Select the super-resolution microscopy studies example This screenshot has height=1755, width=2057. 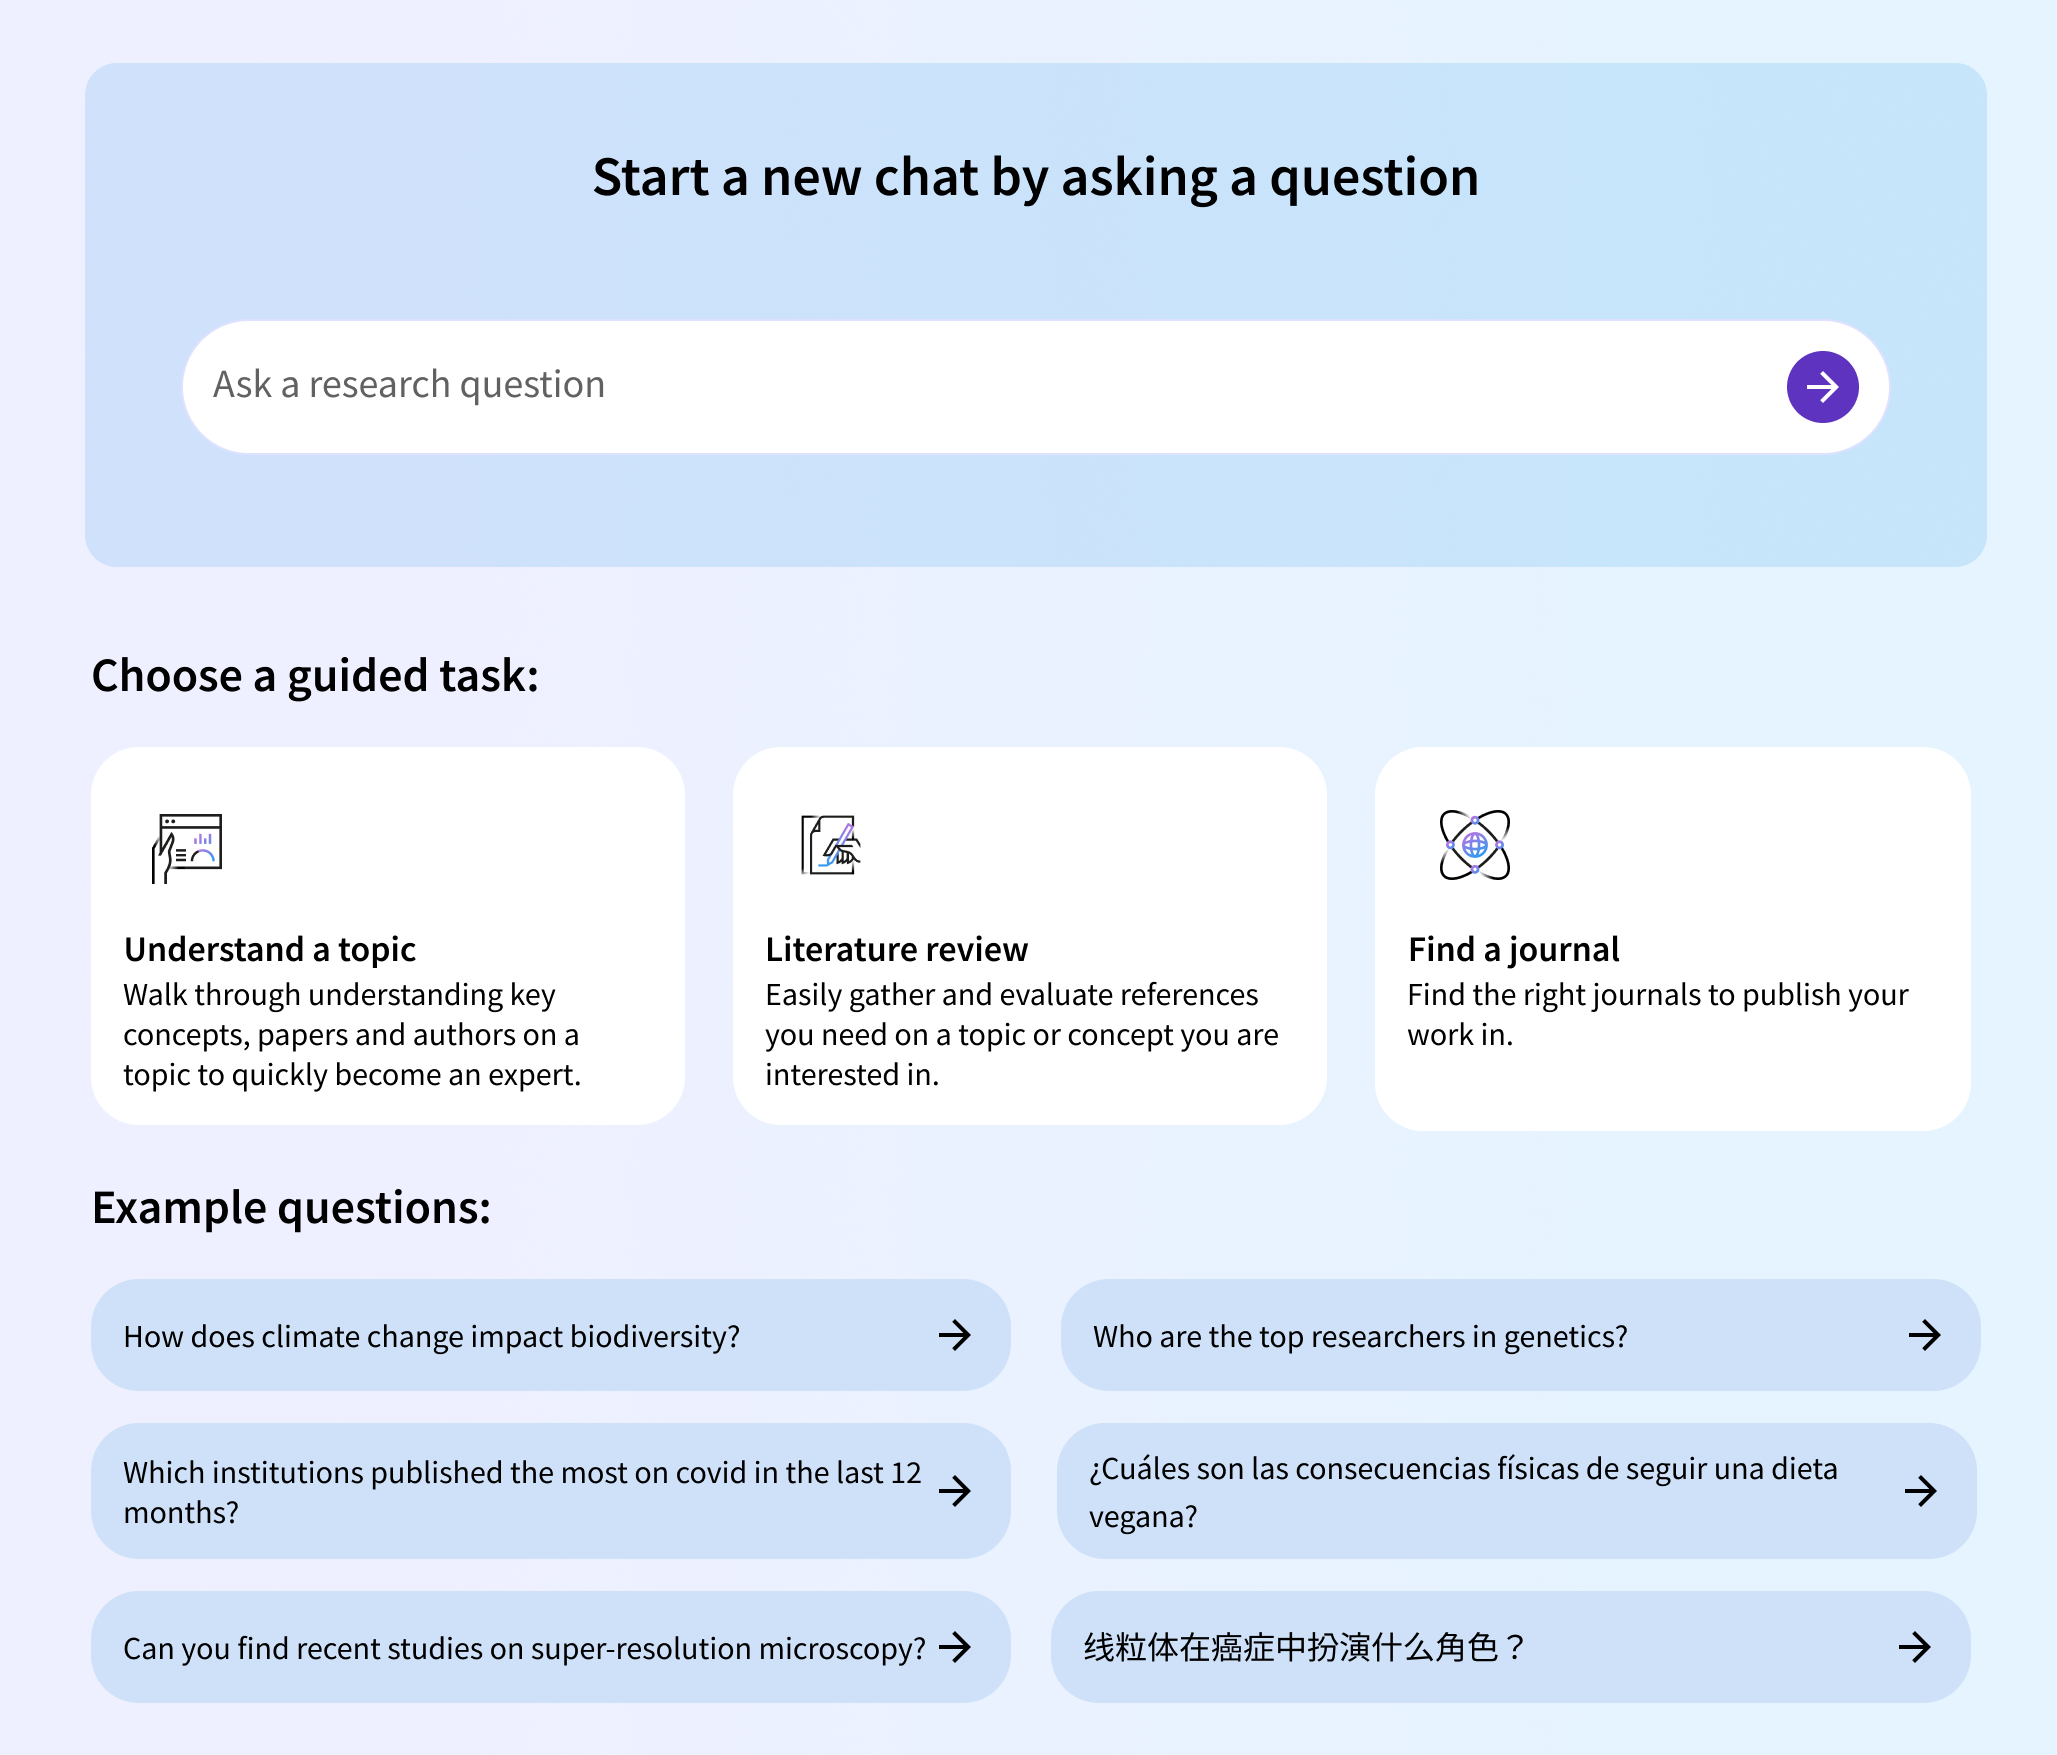click(x=500, y=1646)
